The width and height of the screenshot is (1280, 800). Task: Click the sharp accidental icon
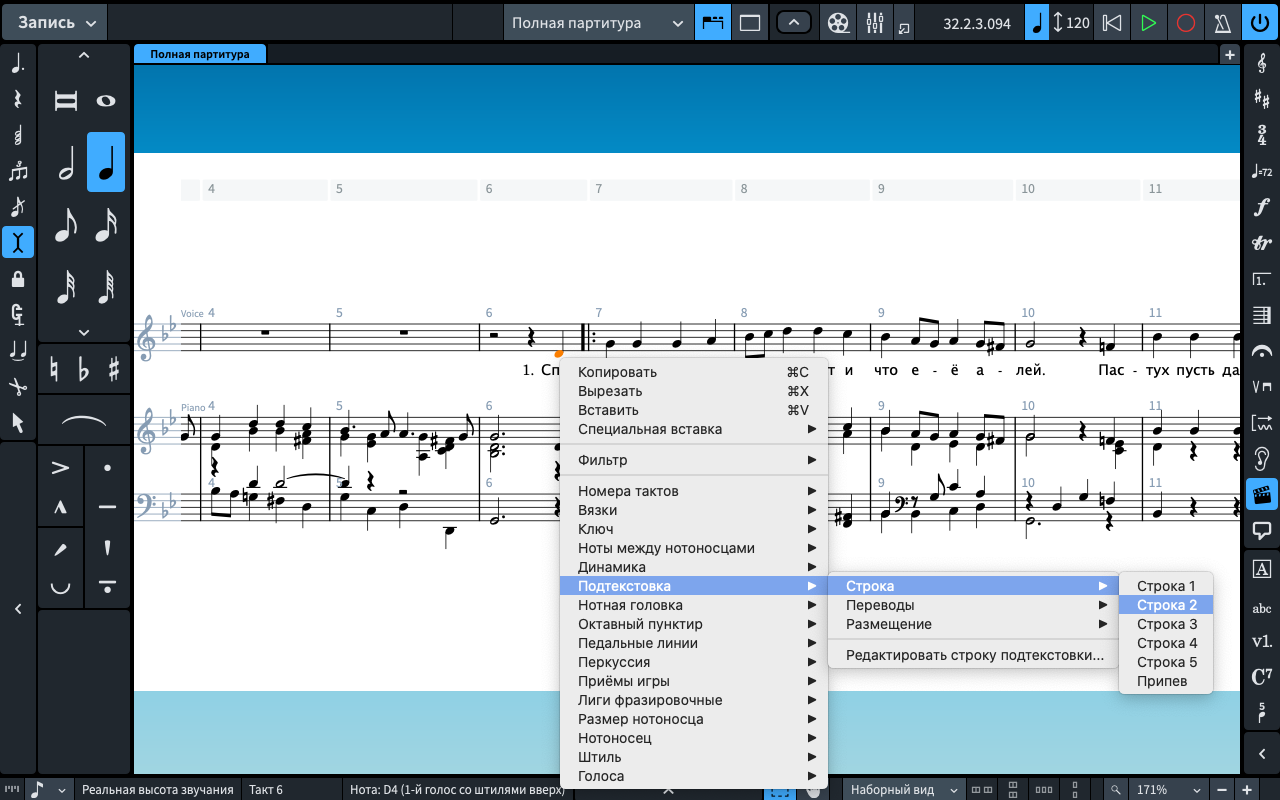[x=114, y=369]
